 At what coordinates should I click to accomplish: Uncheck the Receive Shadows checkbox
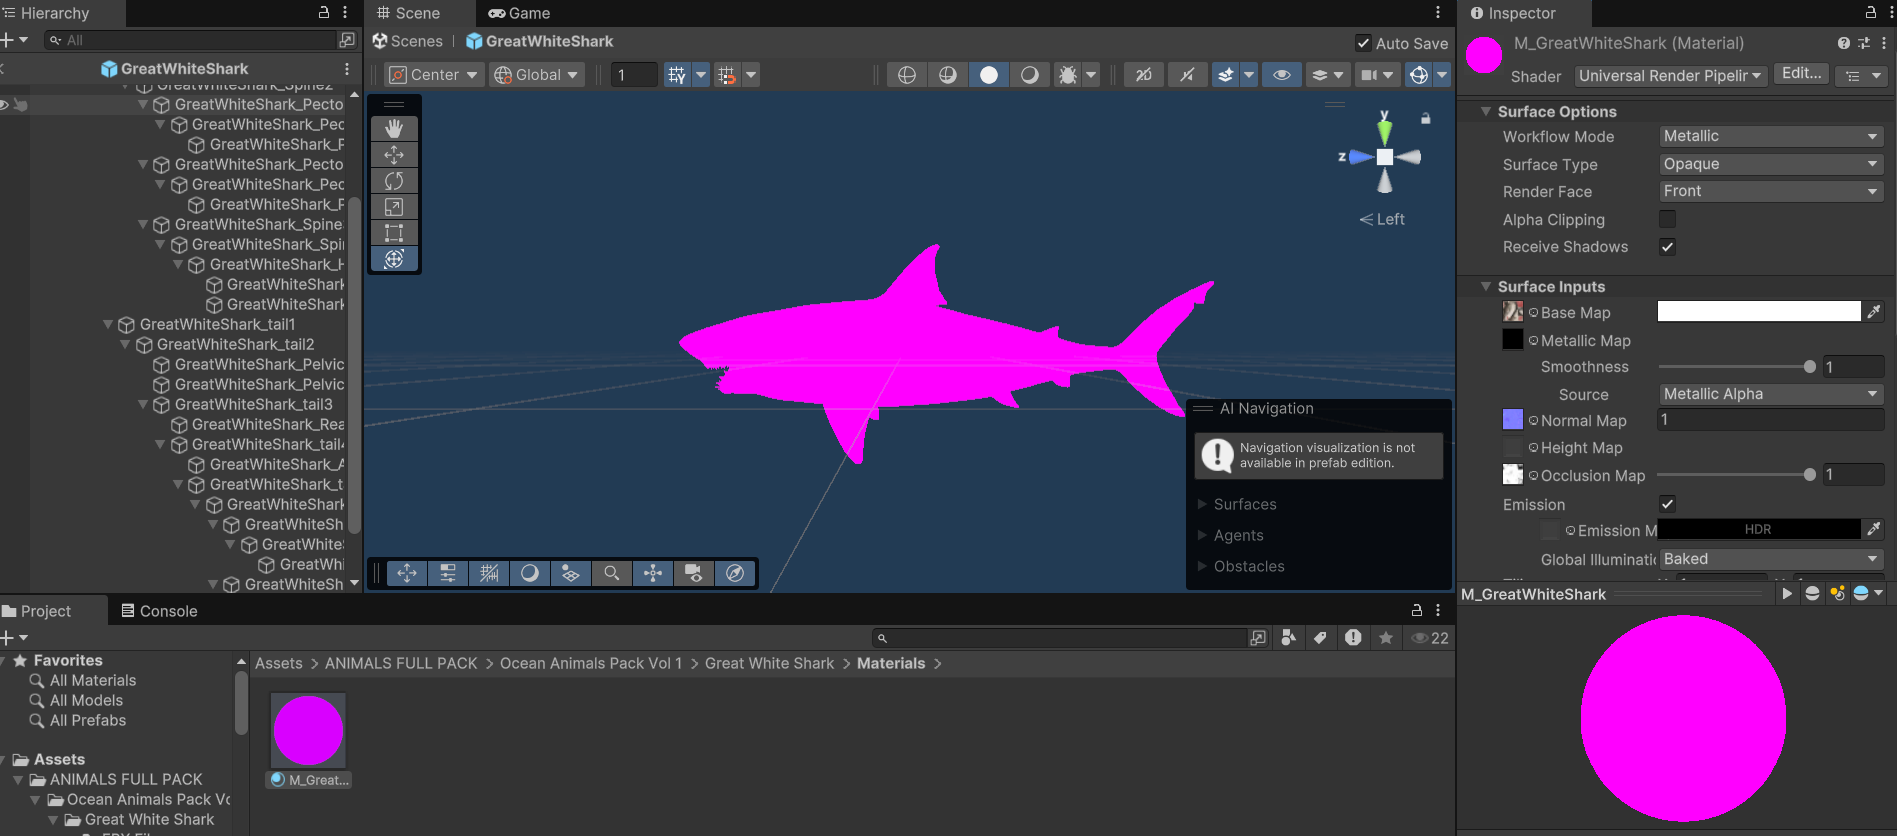tap(1667, 247)
